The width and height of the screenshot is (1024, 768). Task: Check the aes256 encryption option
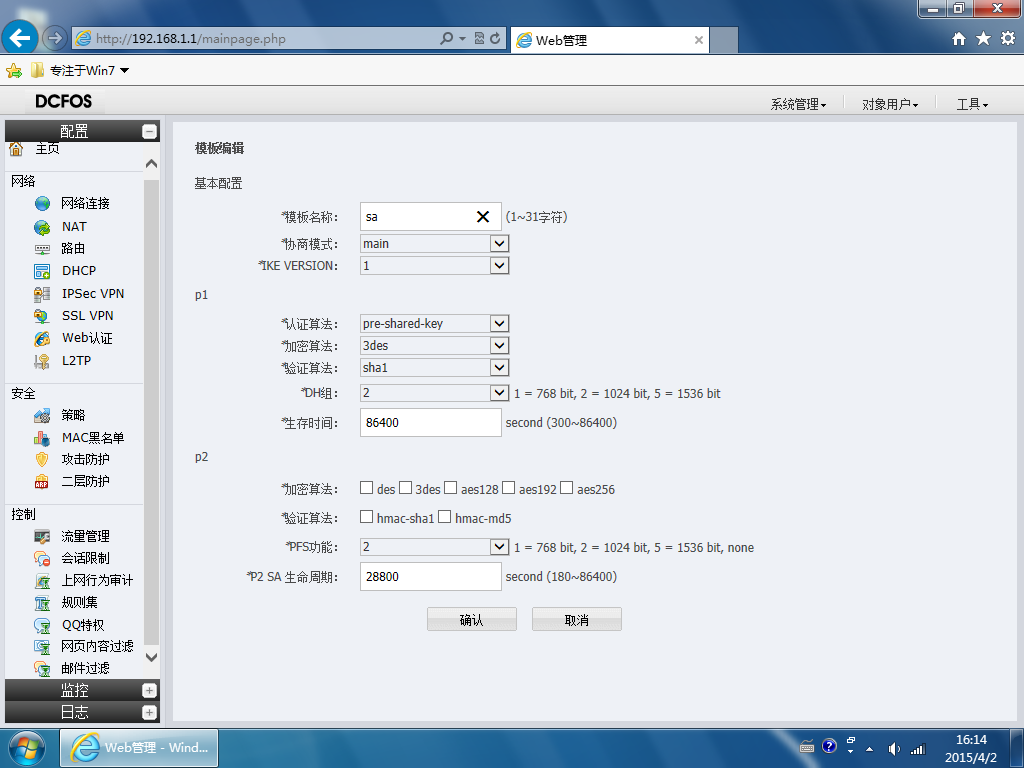coord(567,488)
